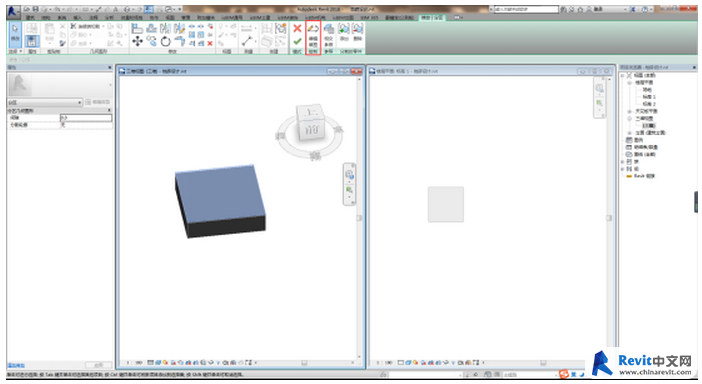The image size is (702, 384).
Task: Select the Offset tool
Action: pos(152,29)
